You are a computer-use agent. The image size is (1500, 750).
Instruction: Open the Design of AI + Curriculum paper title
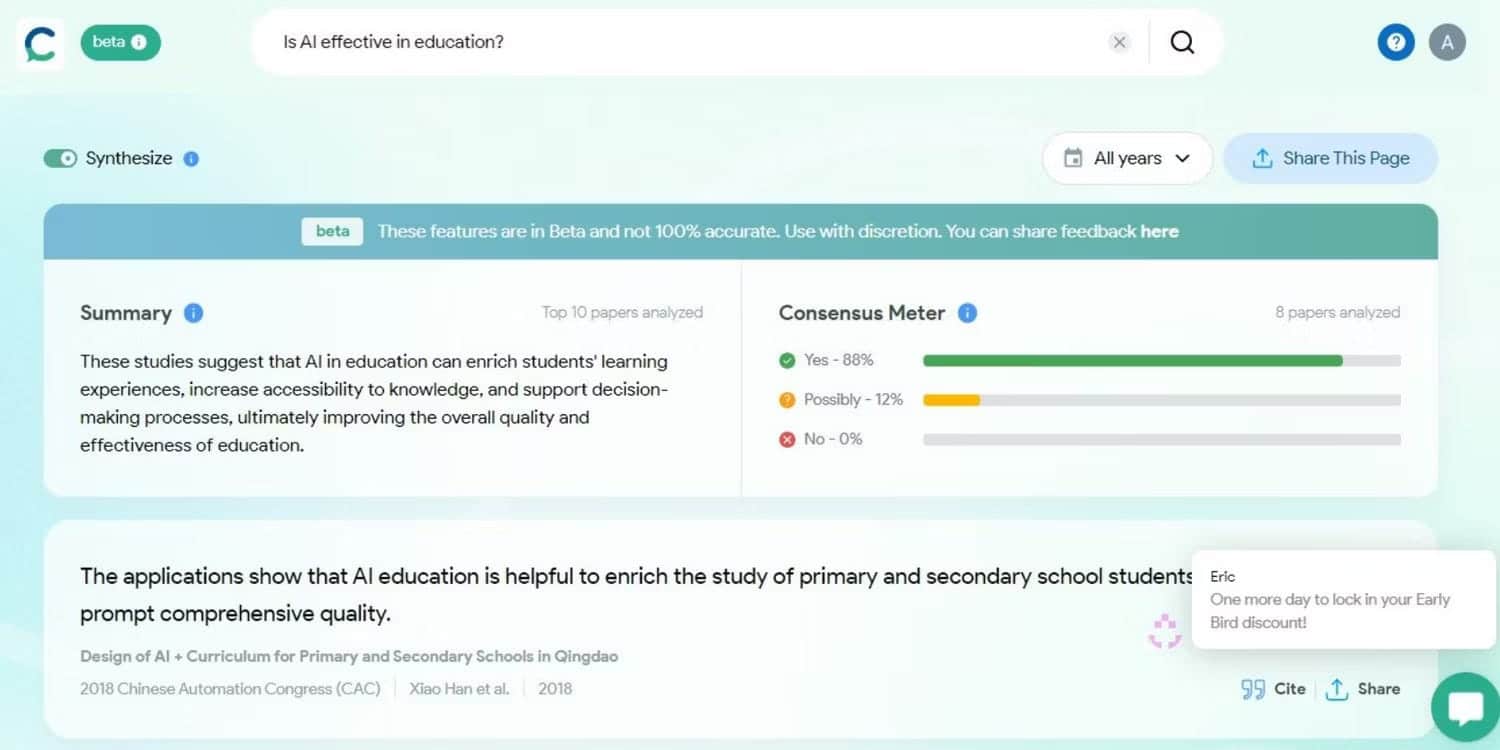pyautogui.click(x=349, y=657)
